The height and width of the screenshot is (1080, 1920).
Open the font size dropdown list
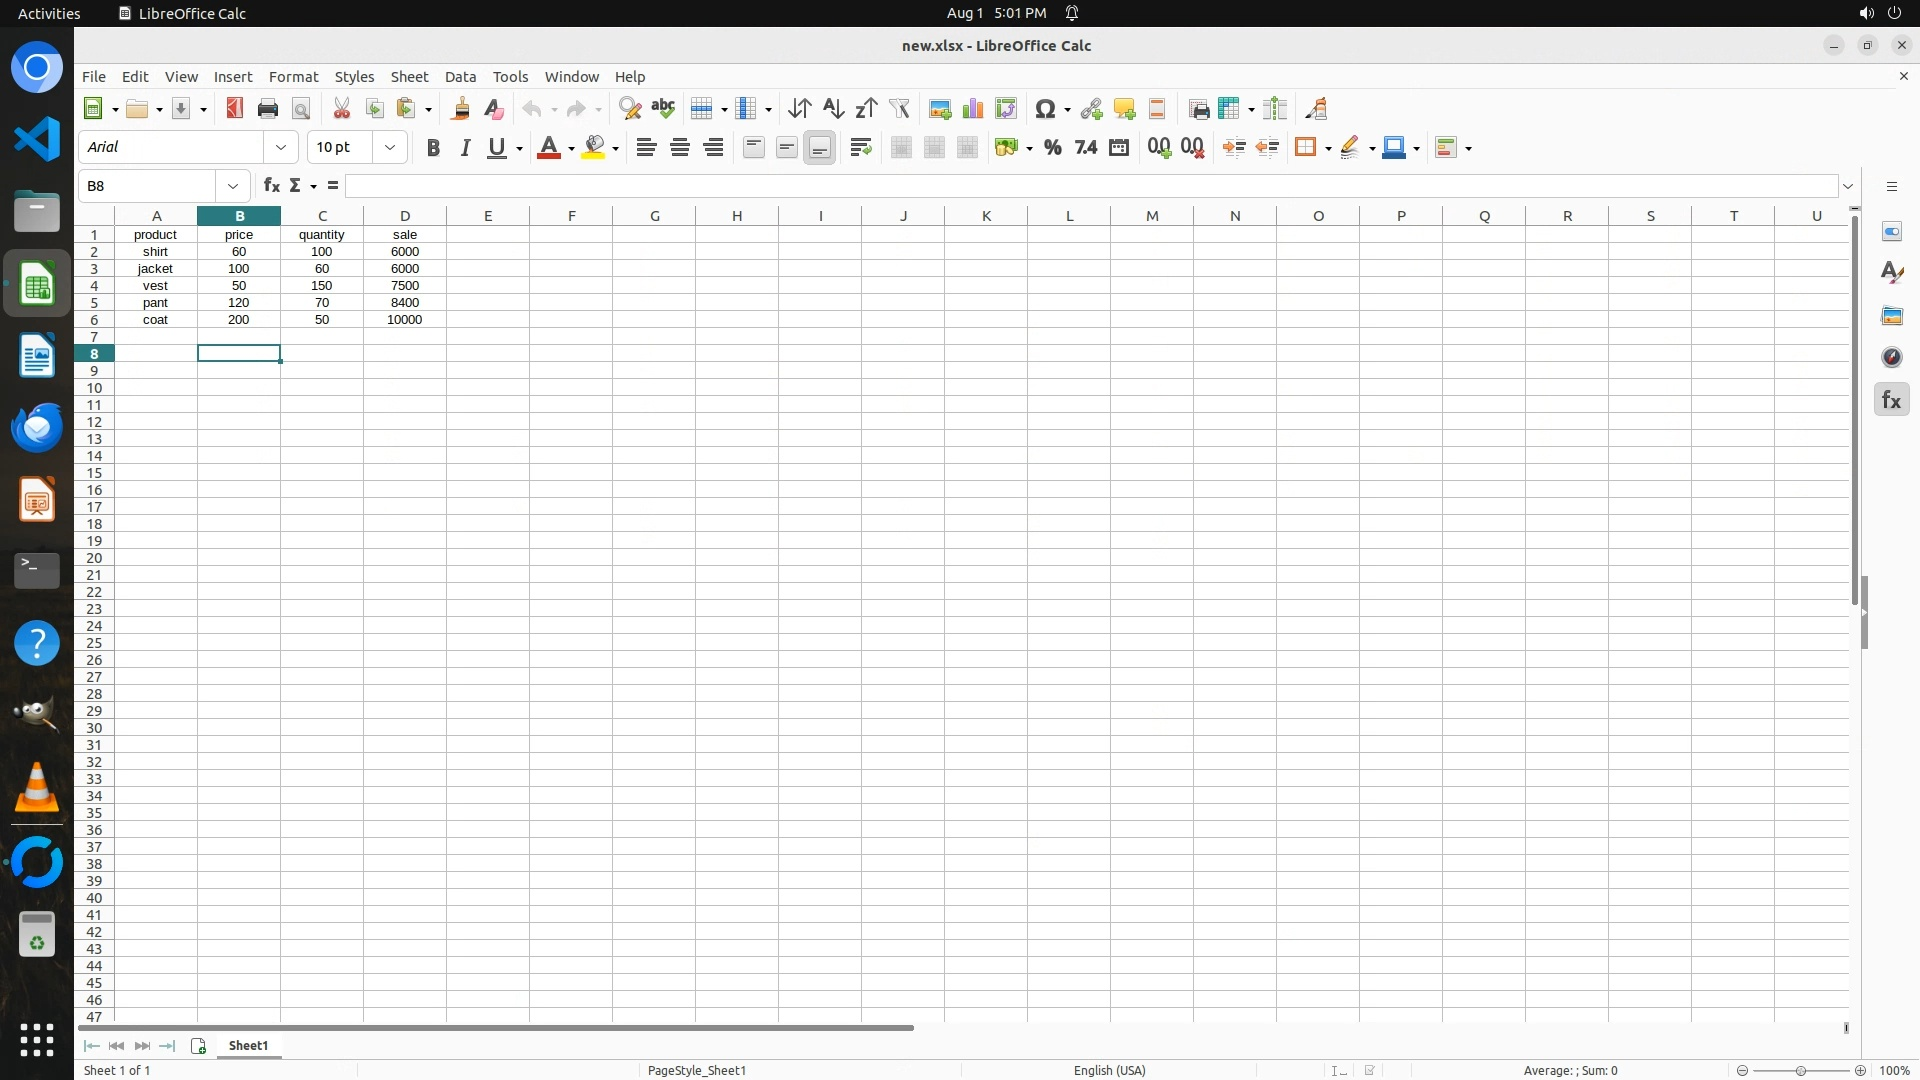click(390, 147)
